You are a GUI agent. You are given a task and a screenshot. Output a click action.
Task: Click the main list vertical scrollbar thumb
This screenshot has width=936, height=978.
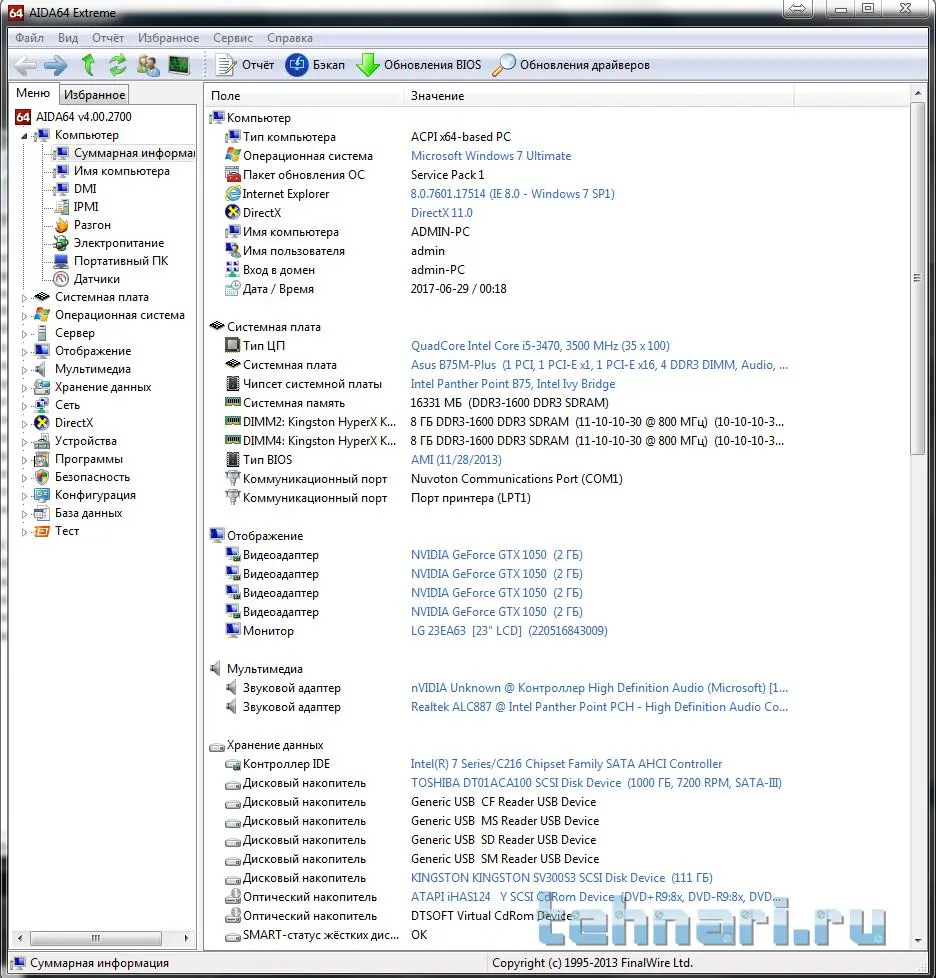917,279
